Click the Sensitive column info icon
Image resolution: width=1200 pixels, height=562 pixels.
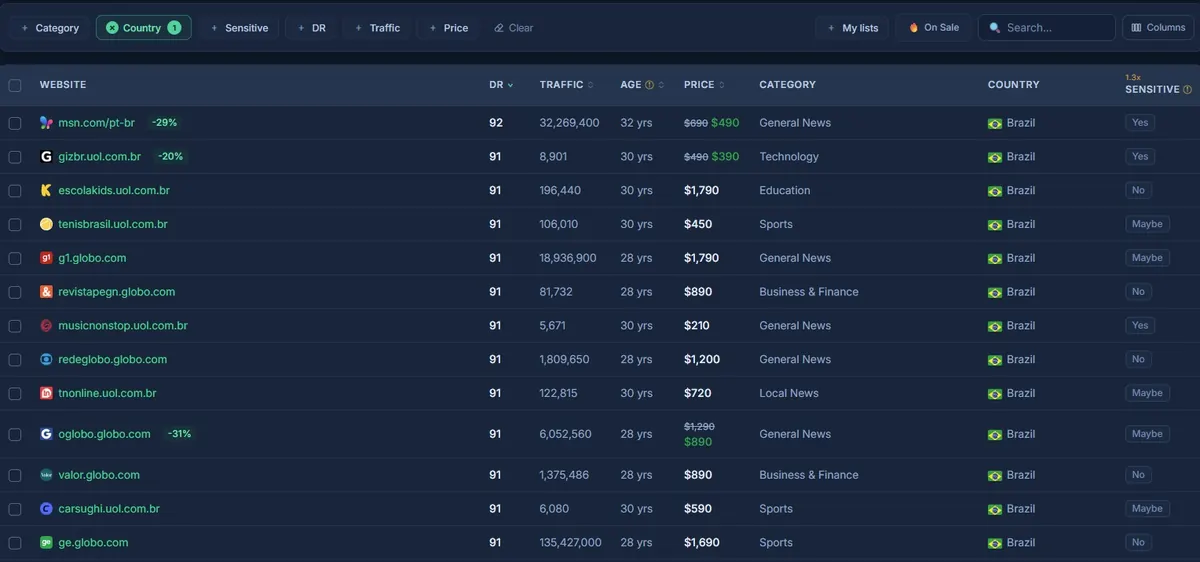(1187, 90)
